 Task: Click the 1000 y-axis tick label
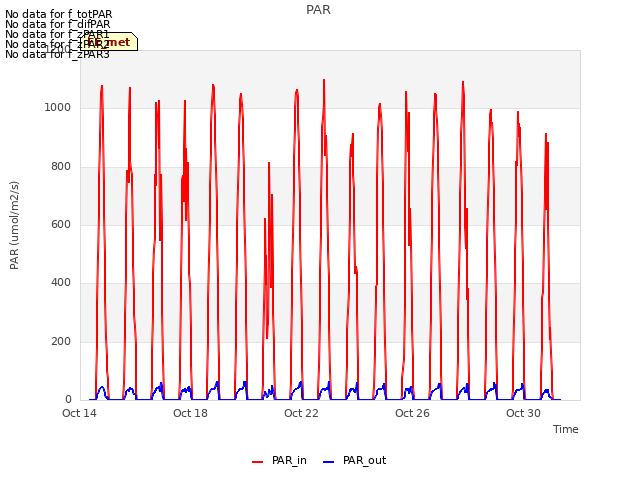pos(58,107)
